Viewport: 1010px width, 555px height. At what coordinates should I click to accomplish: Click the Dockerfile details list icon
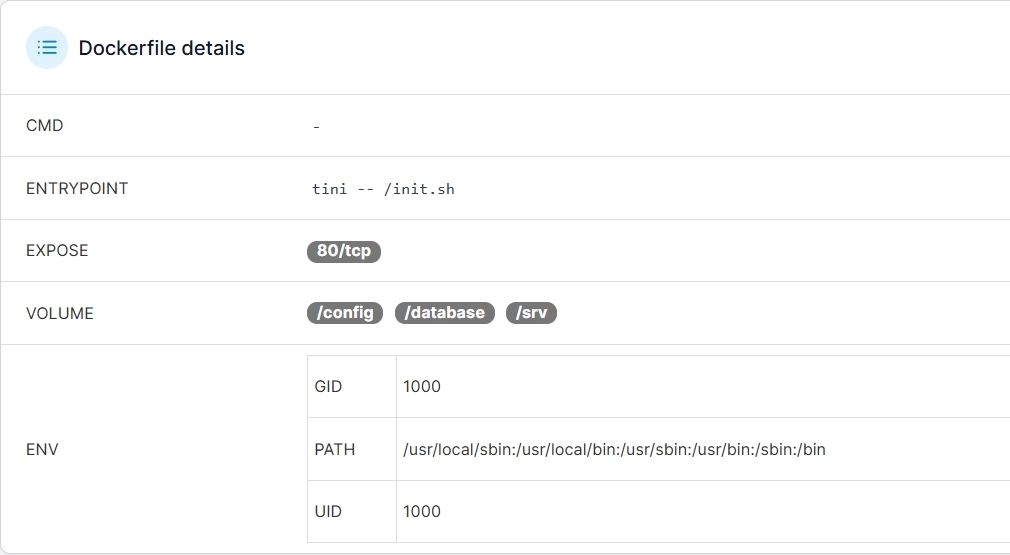point(46,48)
